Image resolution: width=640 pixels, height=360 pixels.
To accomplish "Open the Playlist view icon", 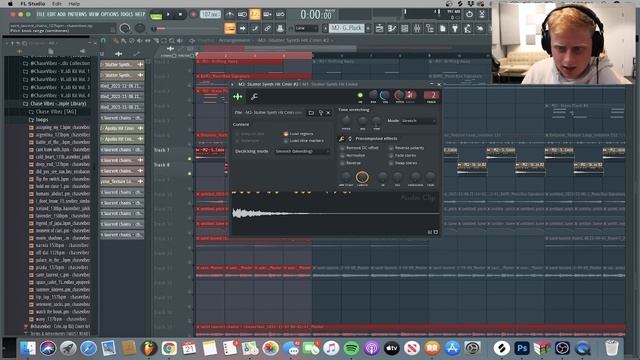I will coord(379,28).
